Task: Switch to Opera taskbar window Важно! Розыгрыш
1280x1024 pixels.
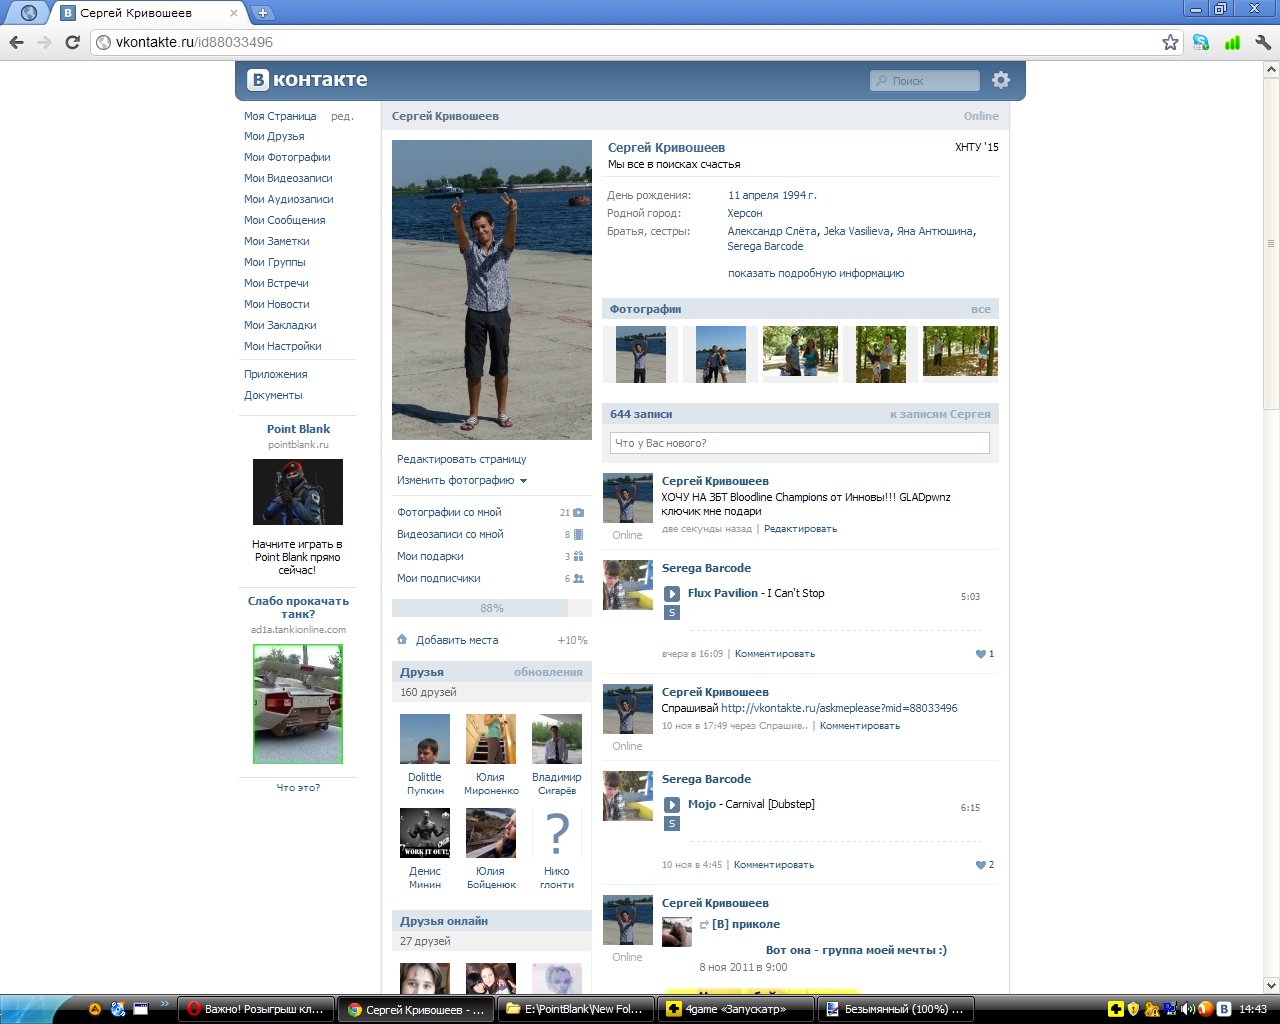Action: click(256, 1009)
